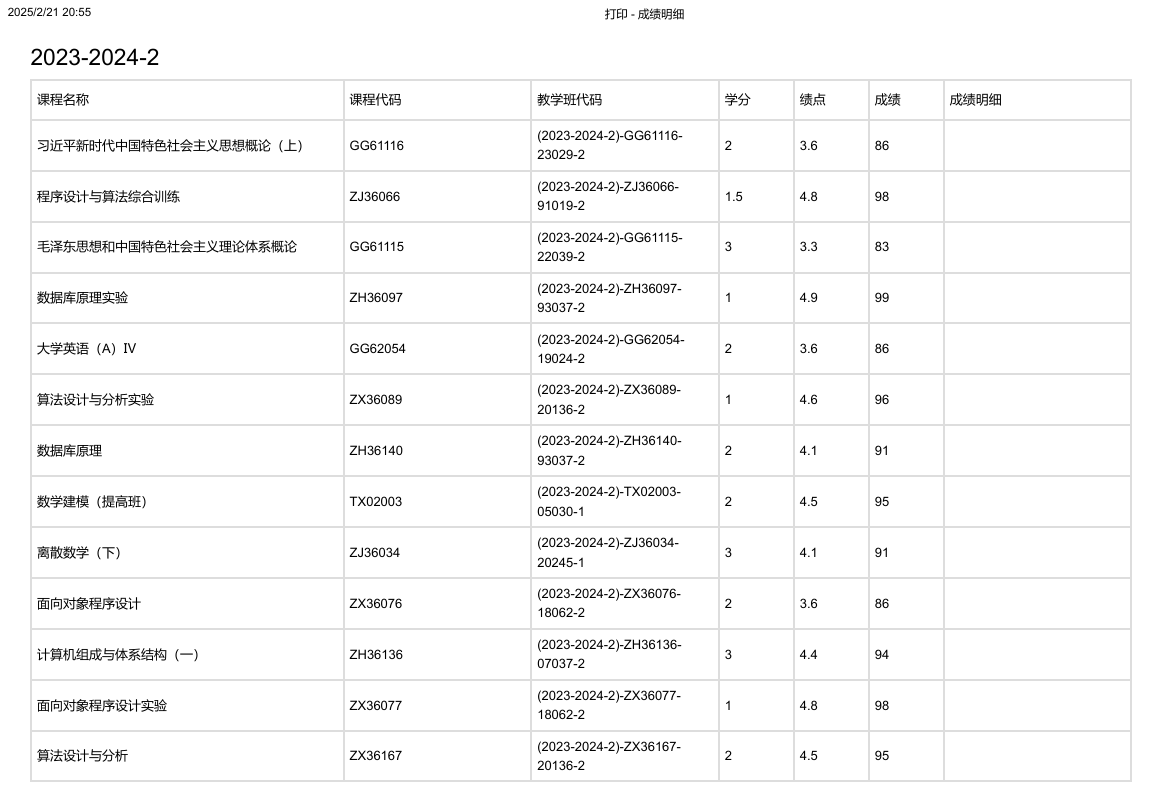The image size is (1155, 795).
Task: Click the 课程名称 column header
Action: (63, 99)
